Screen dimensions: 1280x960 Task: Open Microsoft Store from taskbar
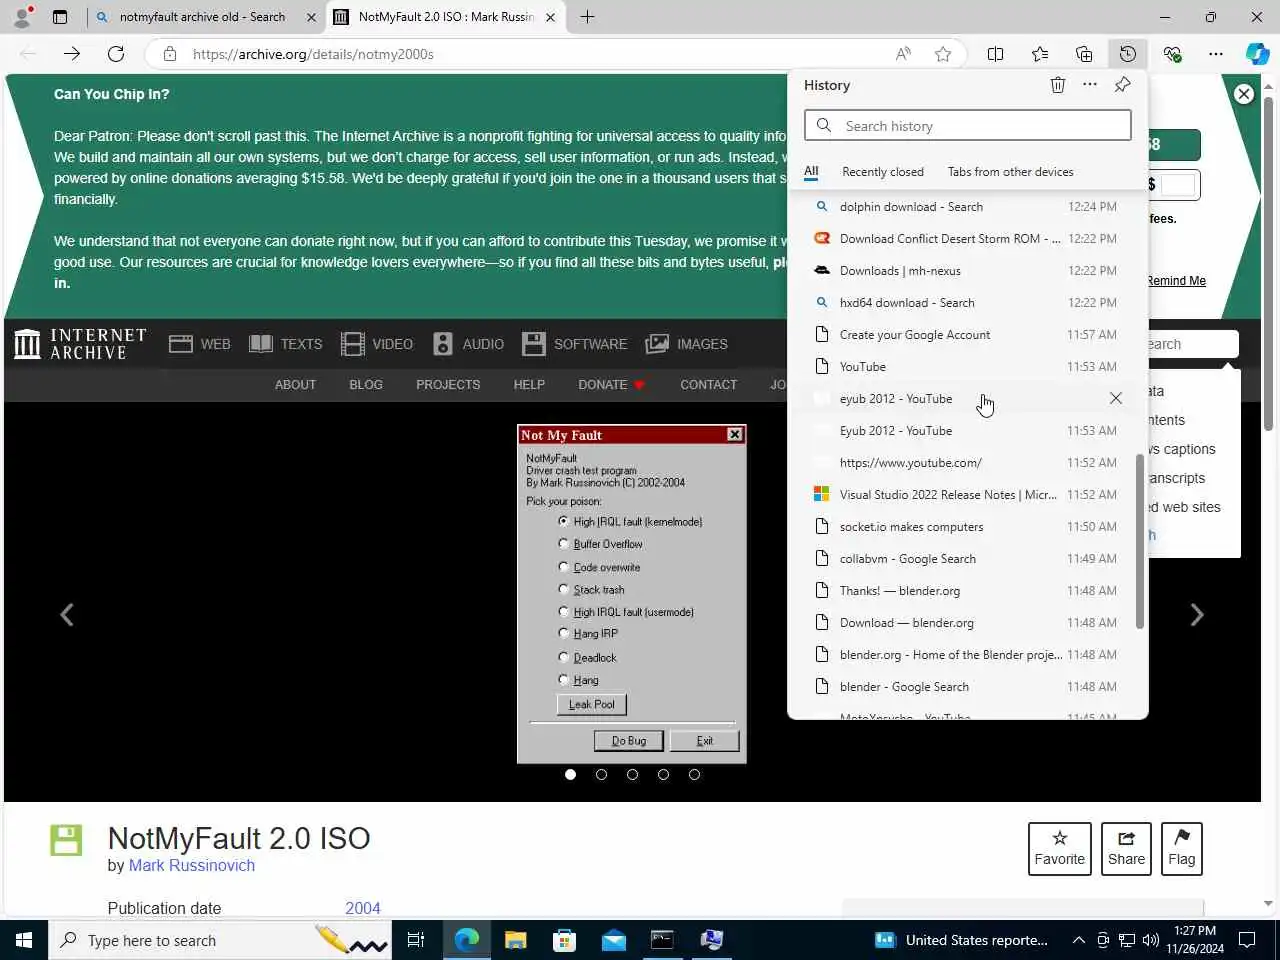click(x=564, y=940)
